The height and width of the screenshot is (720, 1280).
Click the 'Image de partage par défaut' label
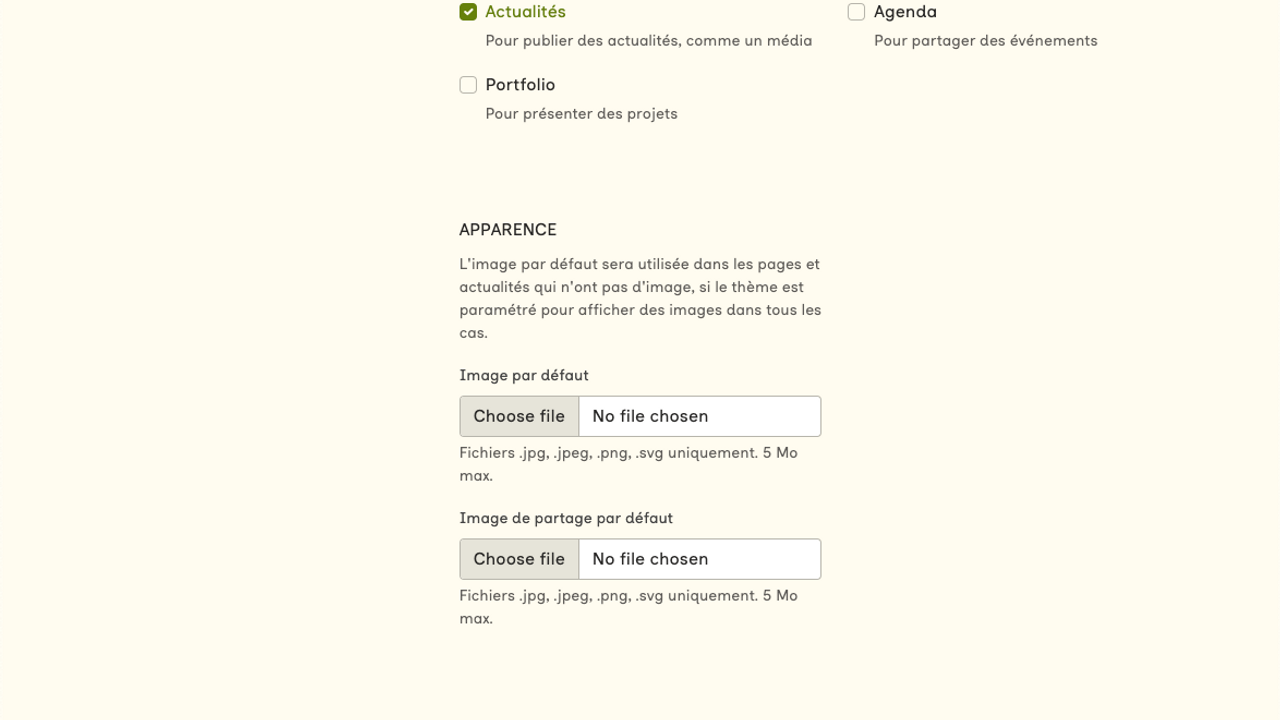click(x=566, y=518)
